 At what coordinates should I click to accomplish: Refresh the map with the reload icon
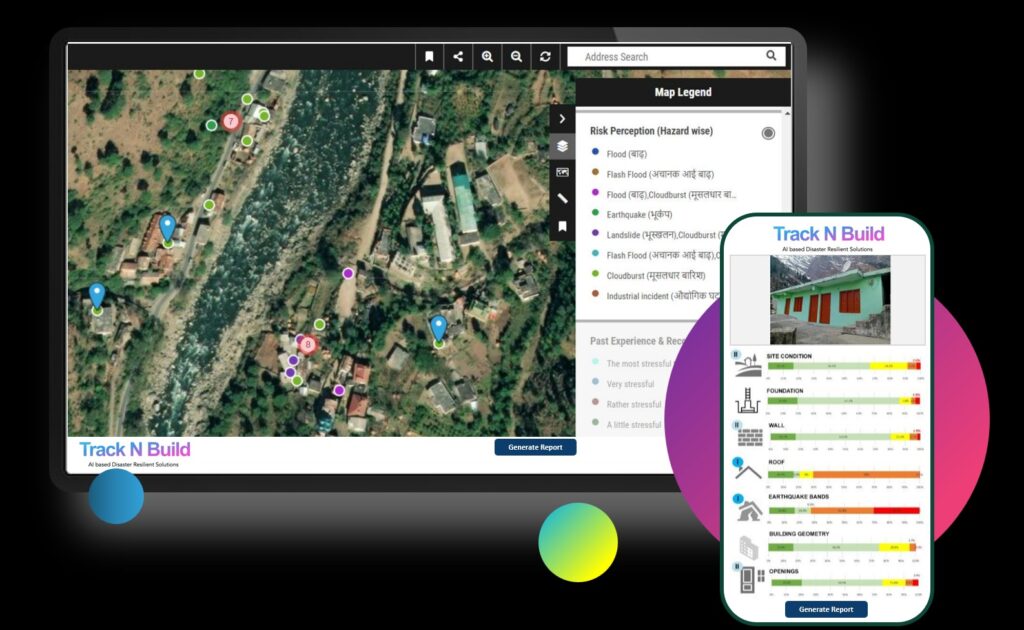[x=545, y=57]
